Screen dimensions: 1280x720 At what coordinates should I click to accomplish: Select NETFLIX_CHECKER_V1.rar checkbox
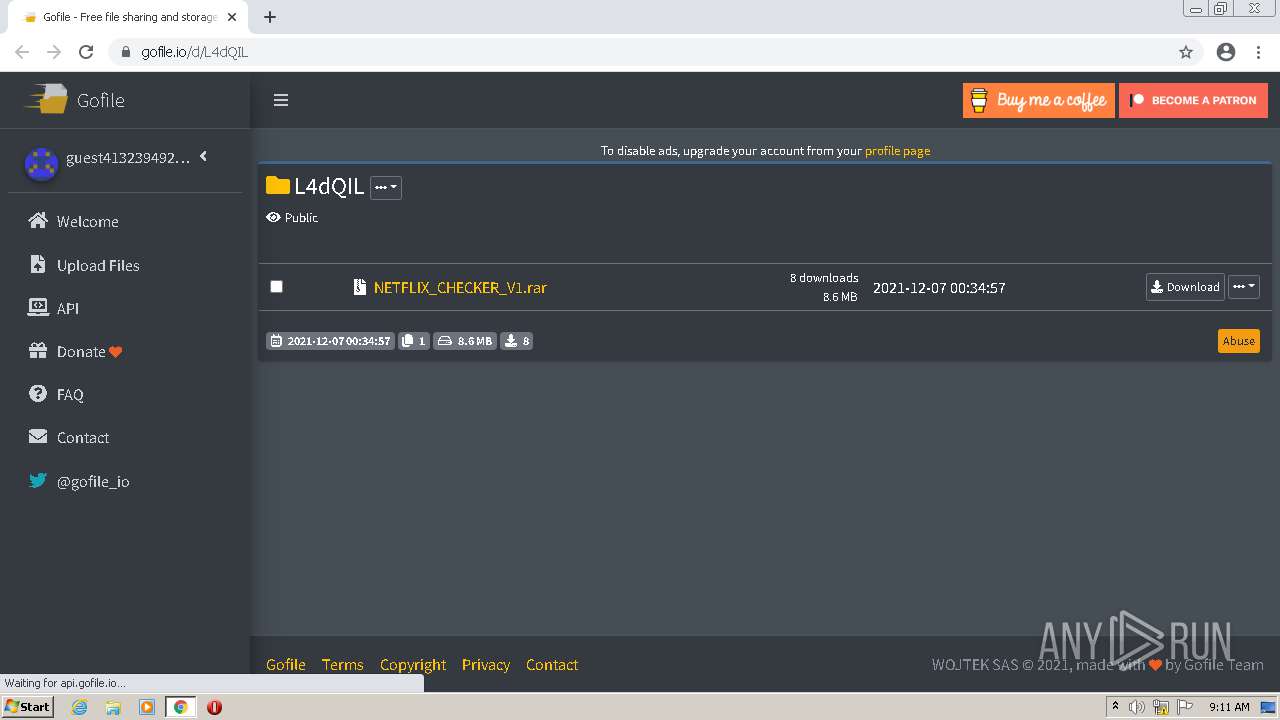[277, 287]
